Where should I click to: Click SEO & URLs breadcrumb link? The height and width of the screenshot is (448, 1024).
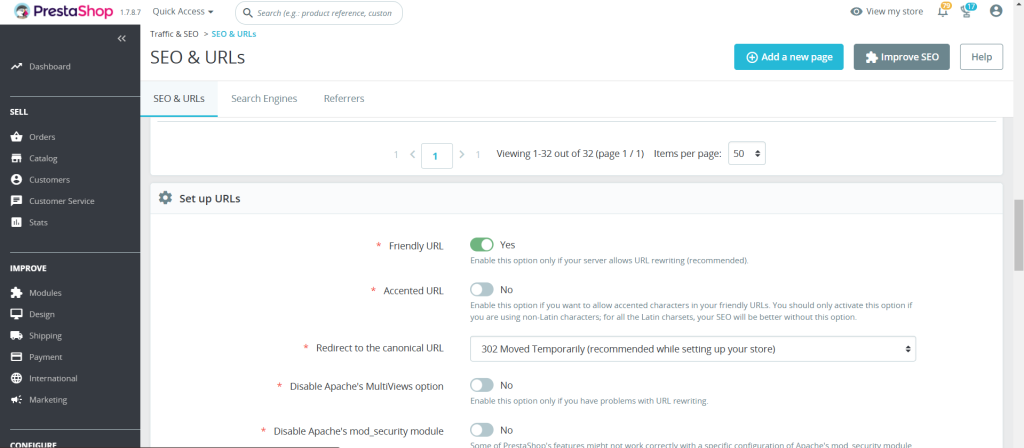(234, 34)
